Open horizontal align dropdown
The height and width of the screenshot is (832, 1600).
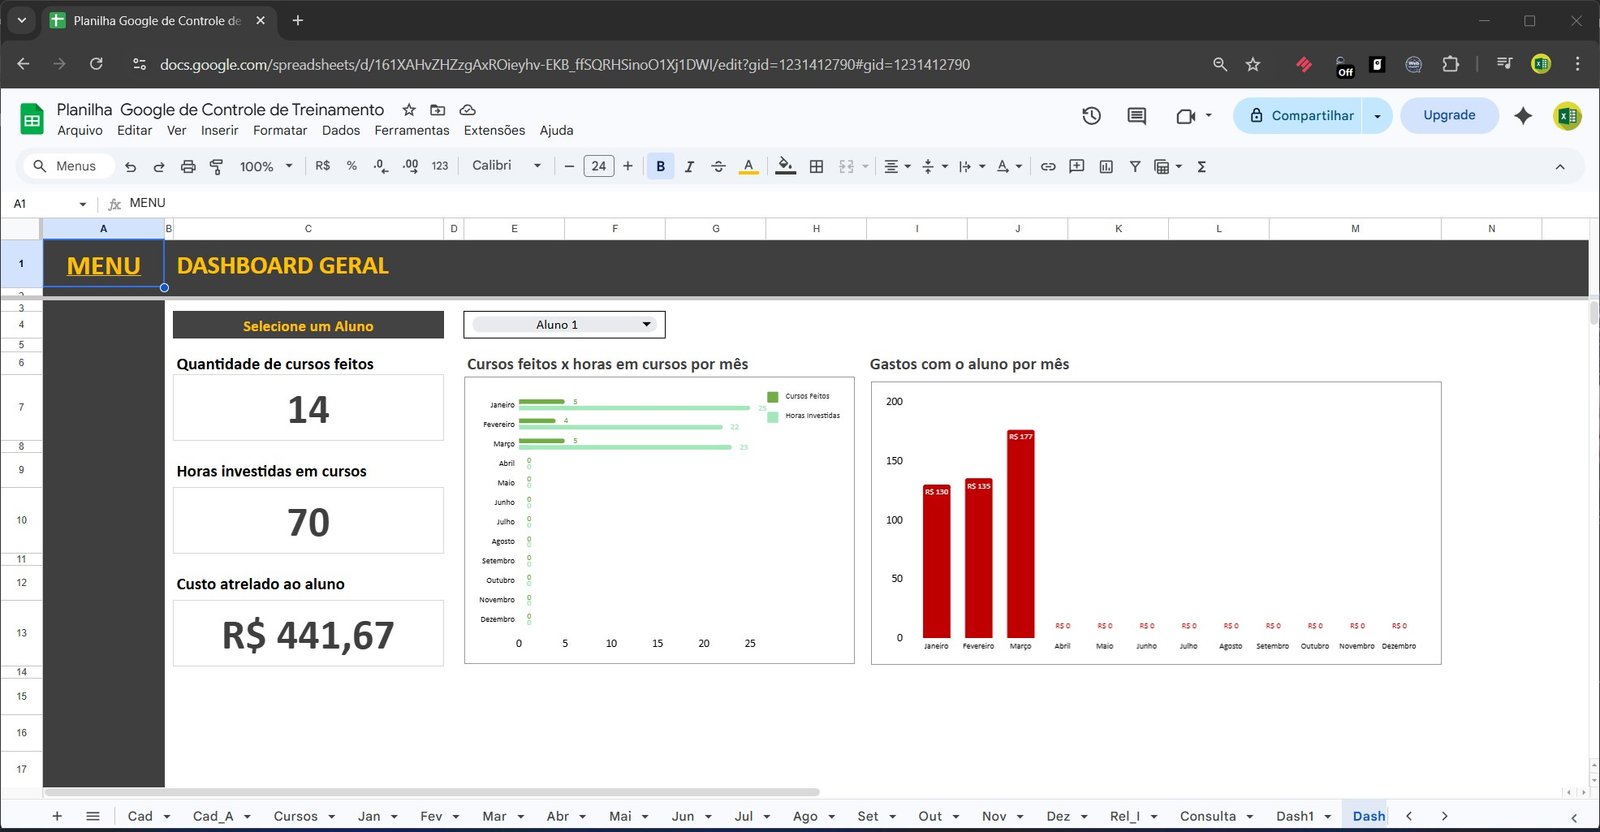[897, 166]
